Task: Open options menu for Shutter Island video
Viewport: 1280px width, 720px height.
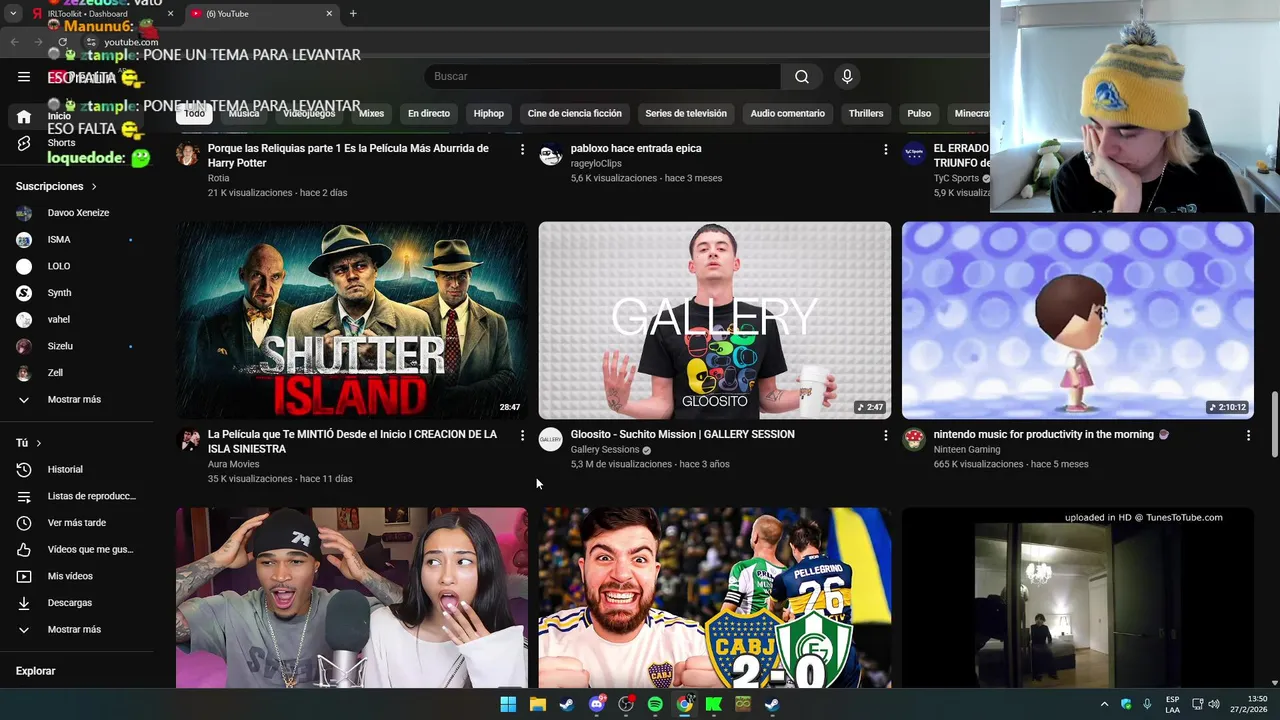Action: (x=522, y=435)
